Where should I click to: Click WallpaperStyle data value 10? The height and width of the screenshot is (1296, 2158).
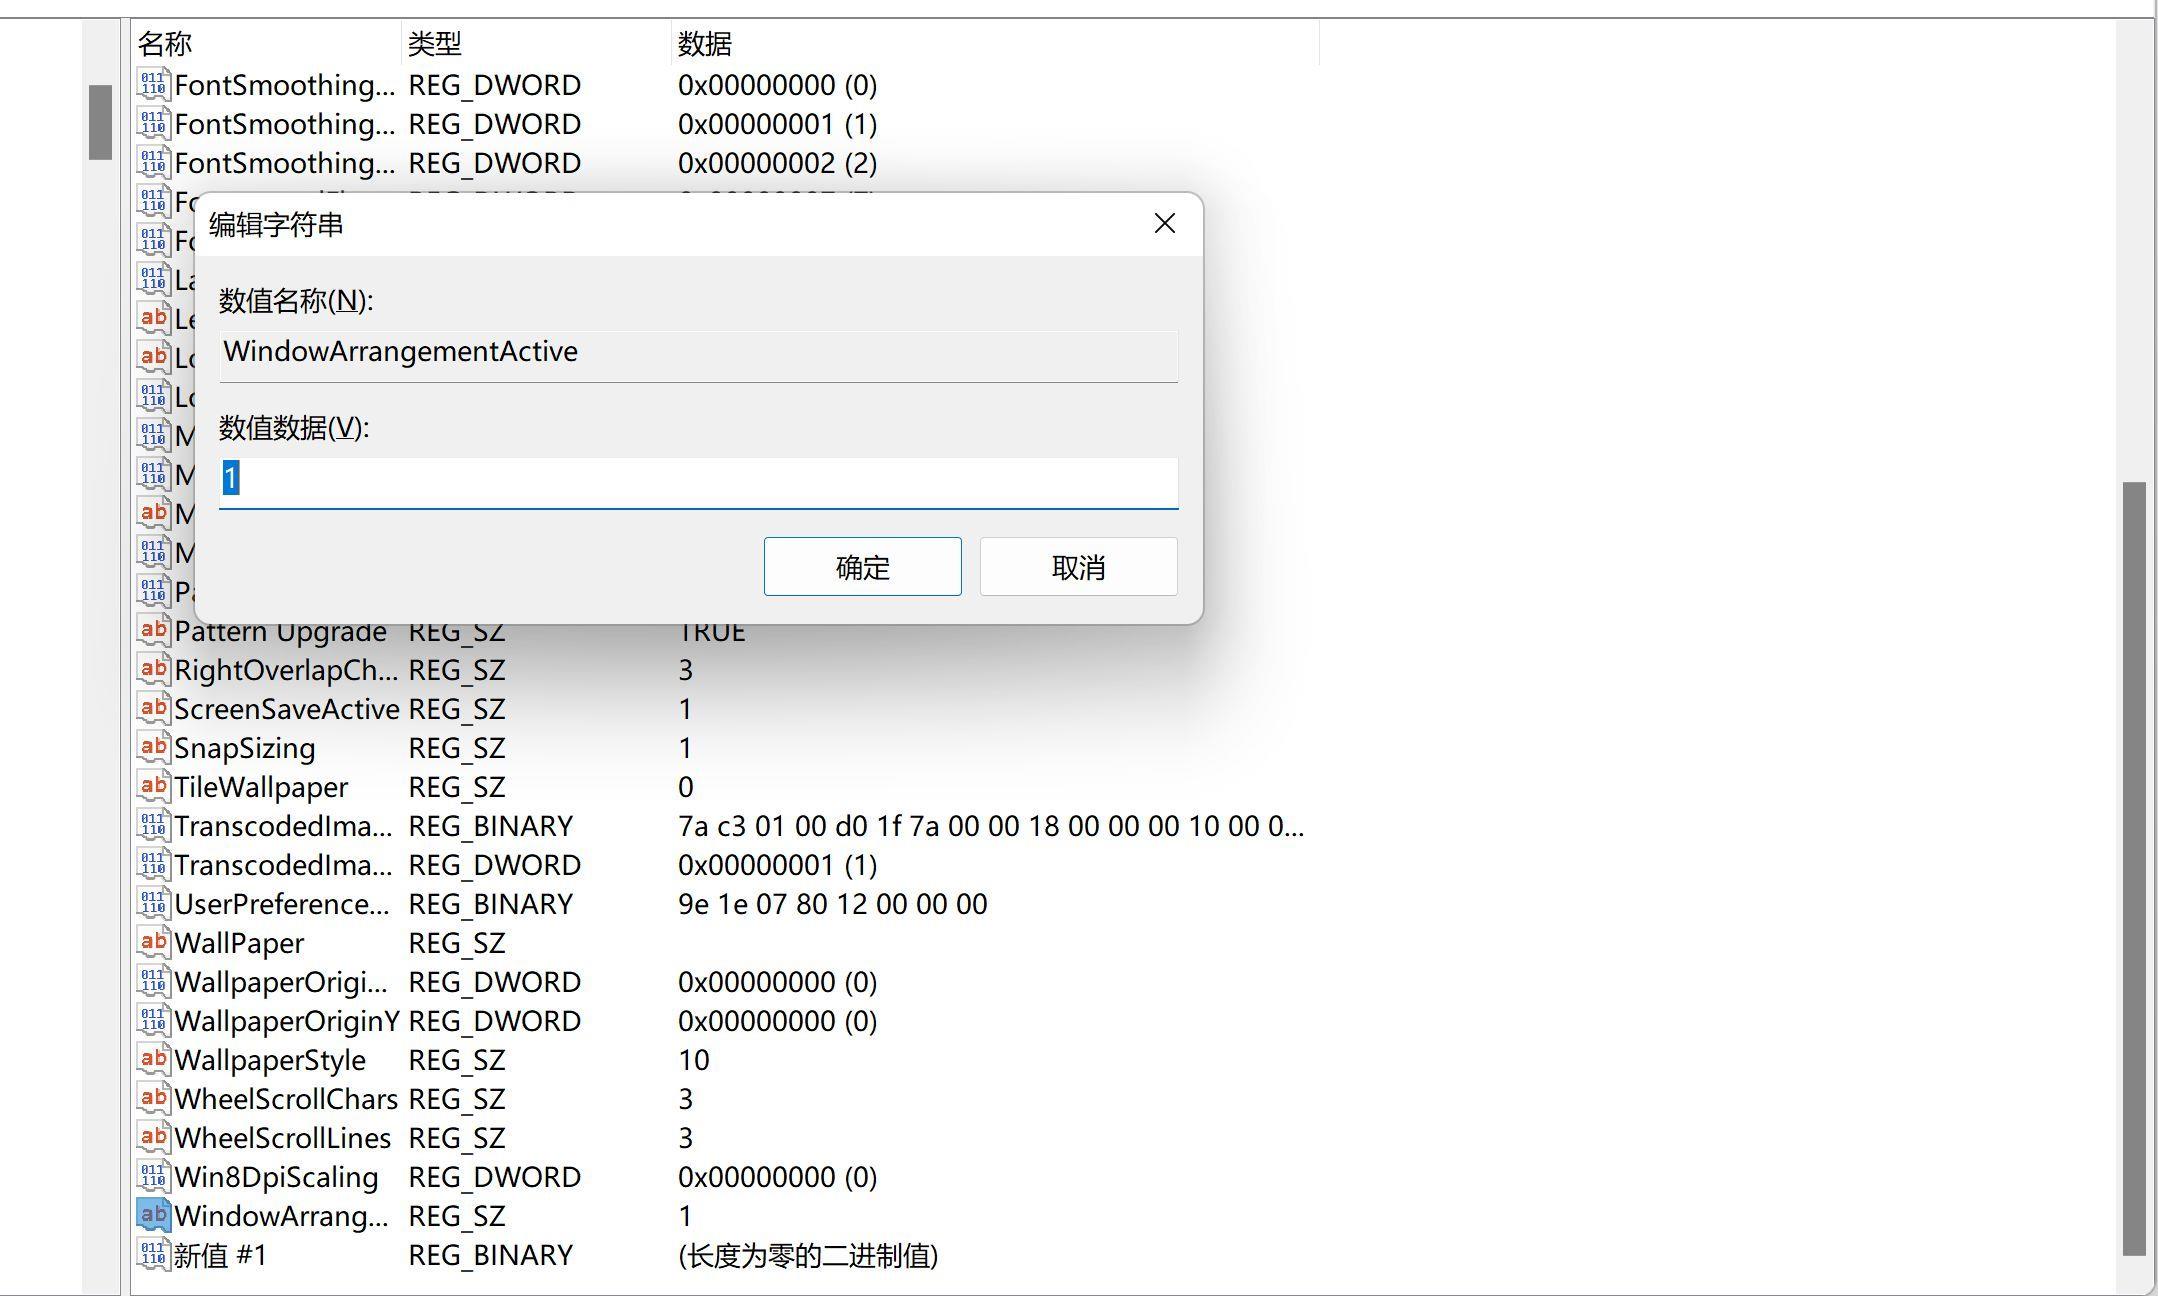pyautogui.click(x=694, y=1060)
